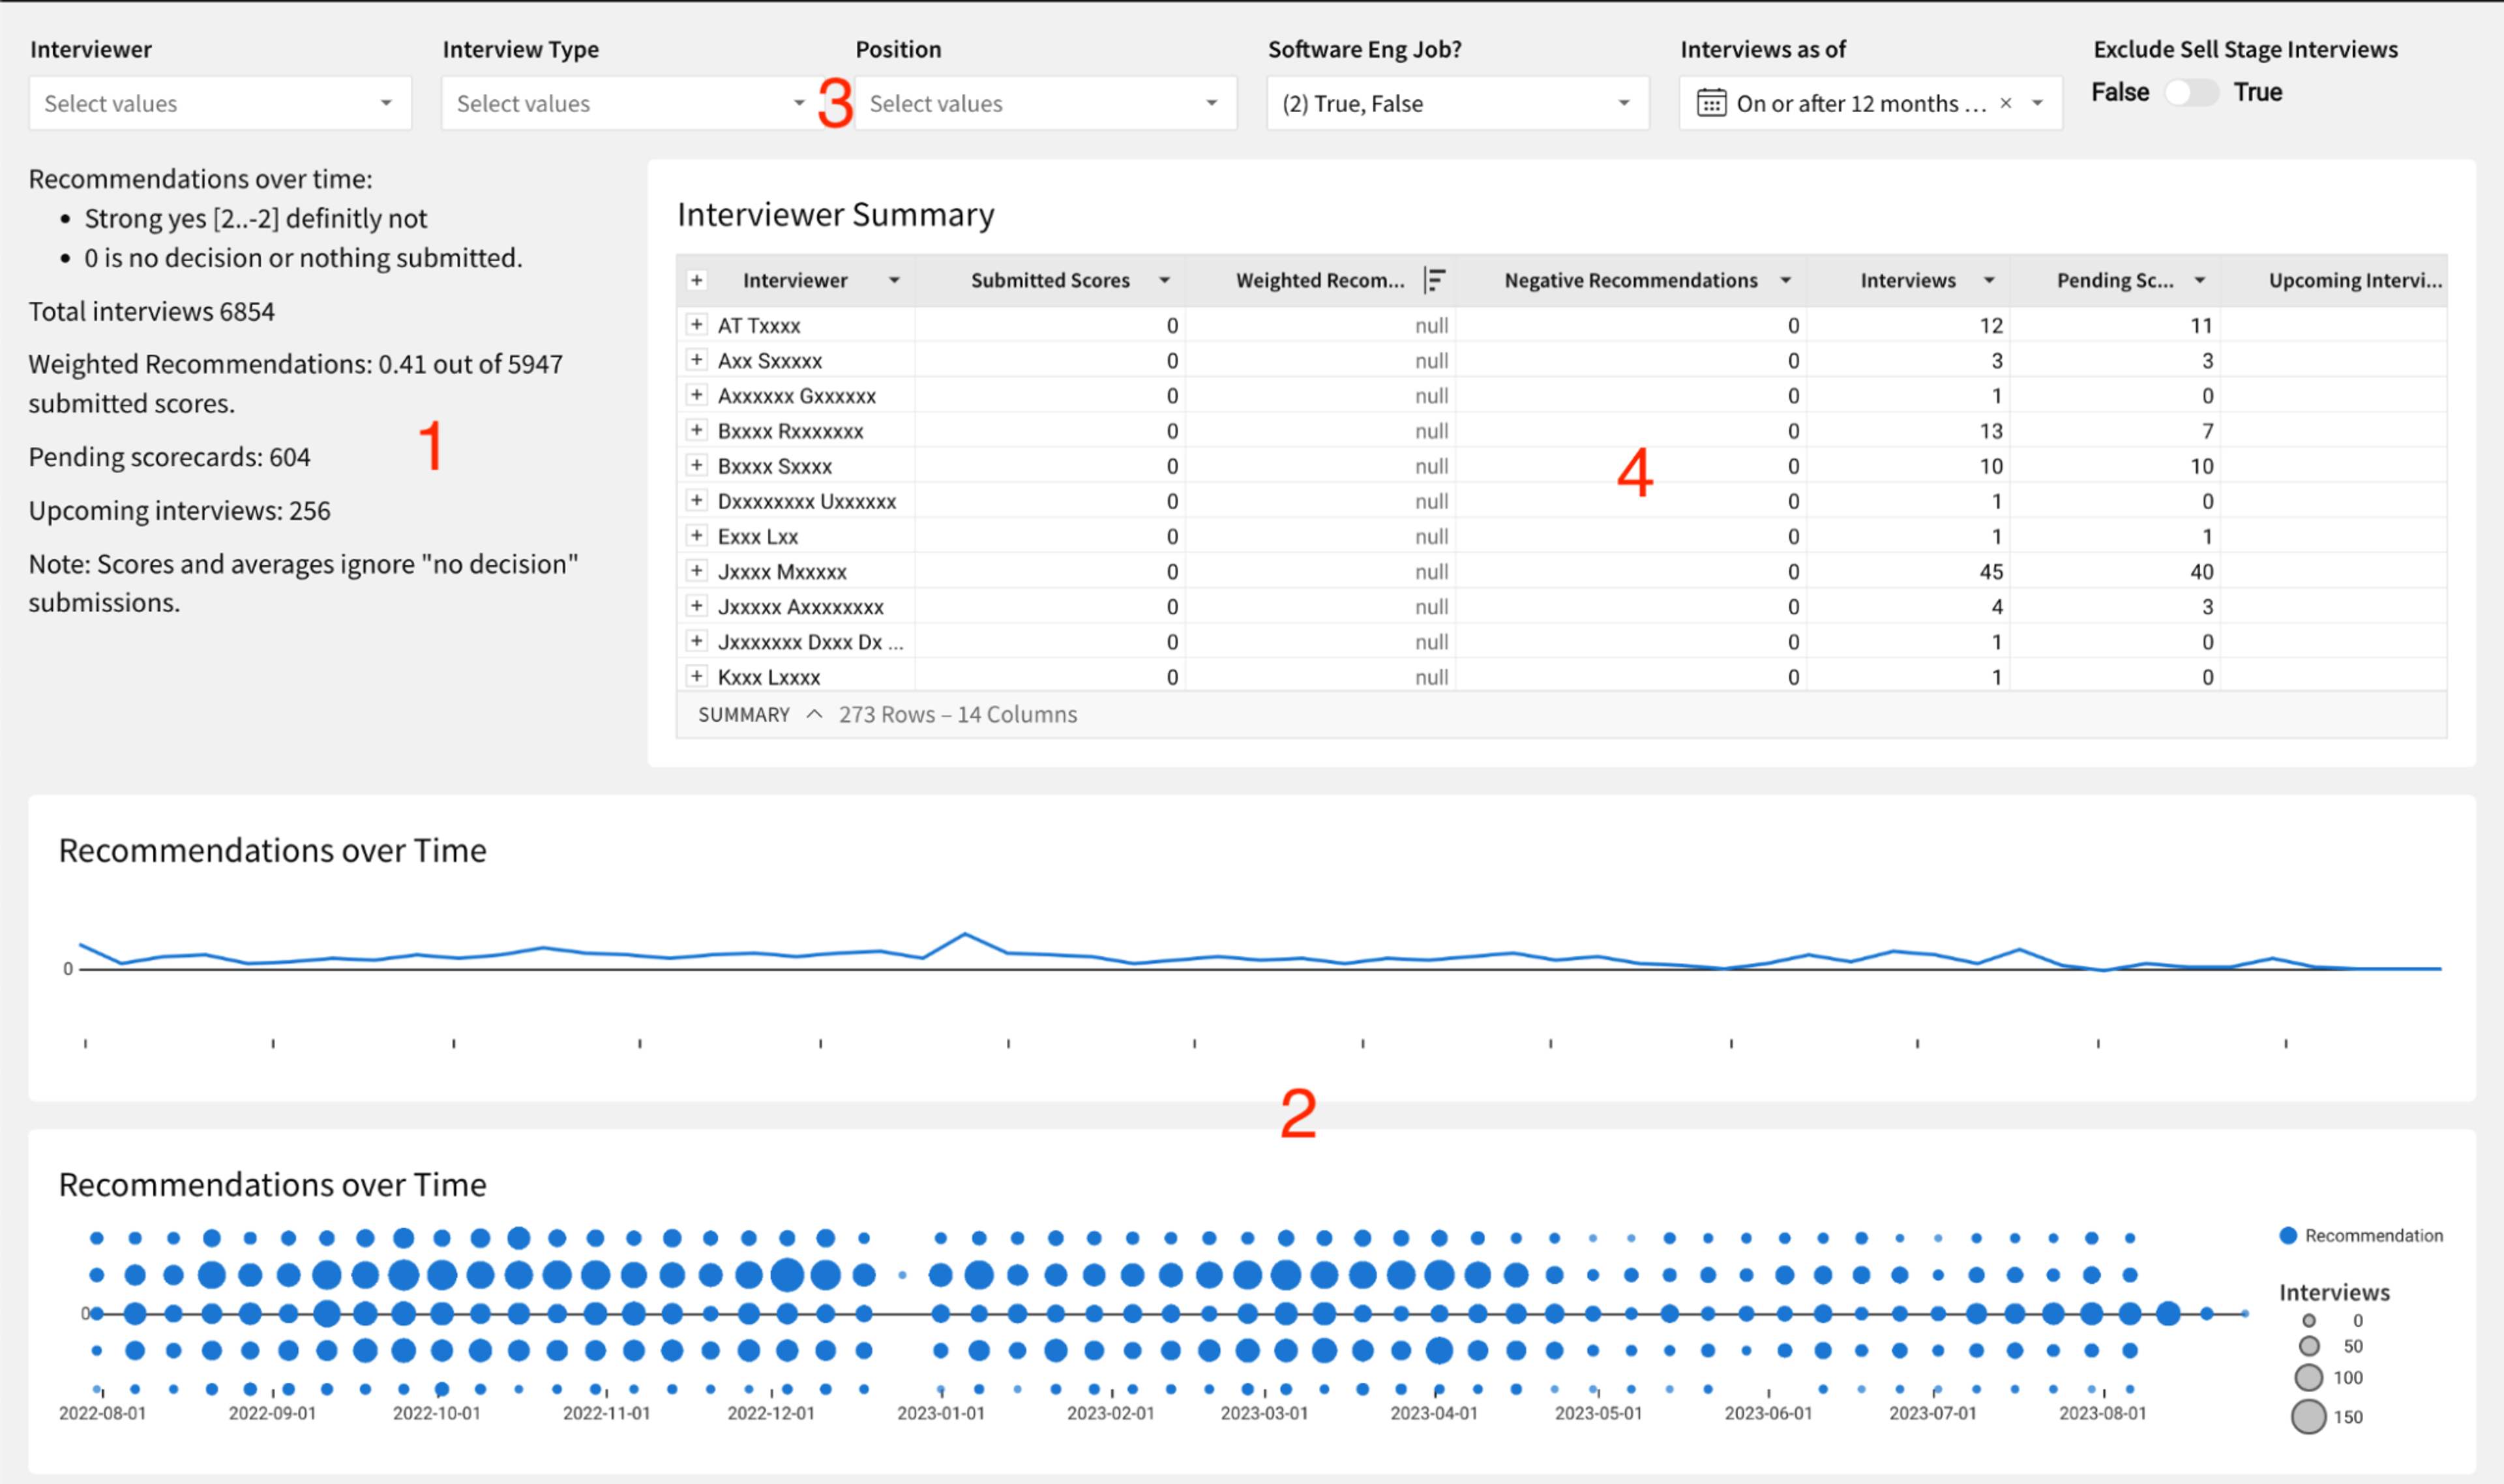Click sort icon on Weighted Recom column
The width and height of the screenshot is (2504, 1484).
click(x=1435, y=280)
